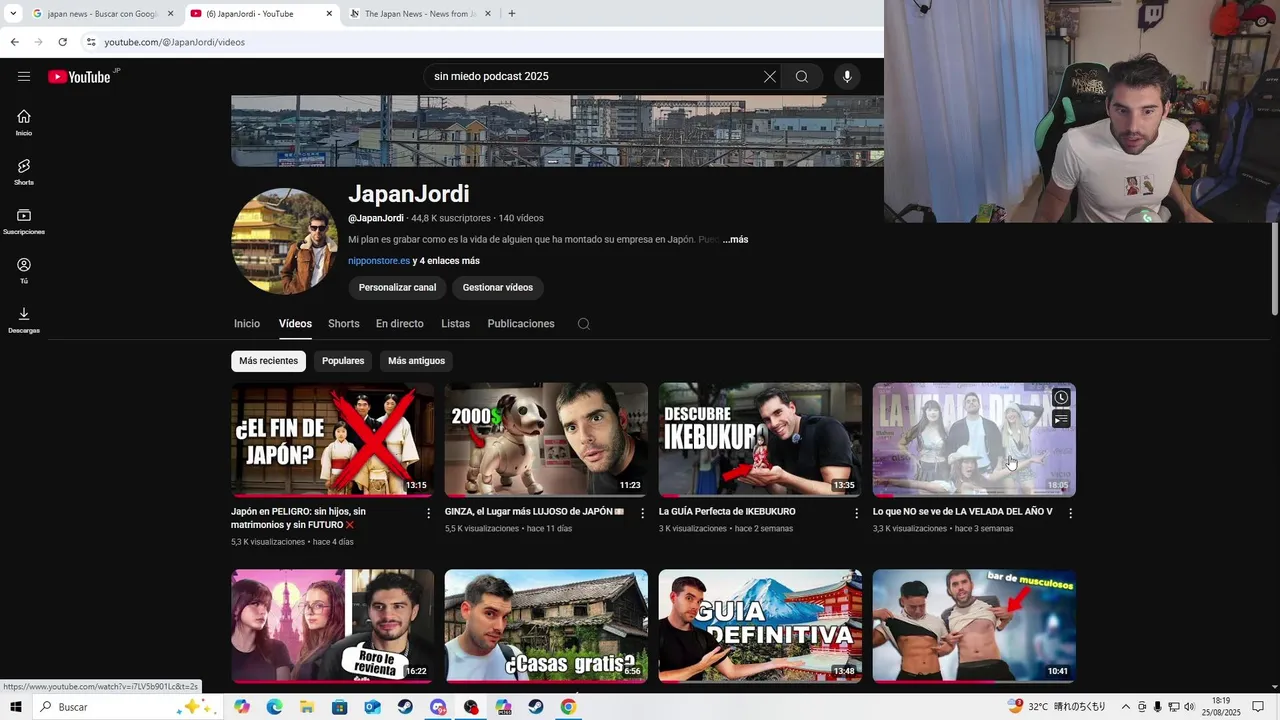Screen dimensions: 1280x720
Task: Select the Más recientes filter chip
Action: 268,361
